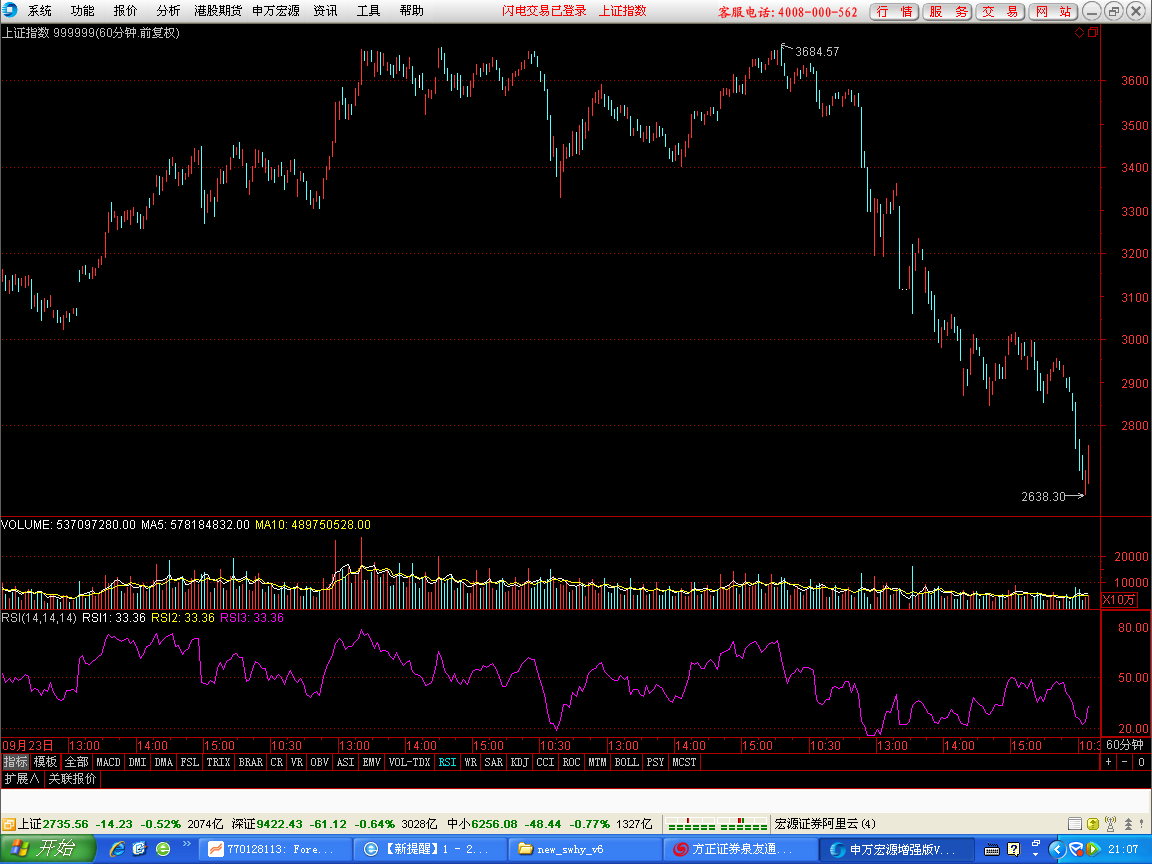
Task: Open the 关联报价 tab
Action: tap(72, 779)
